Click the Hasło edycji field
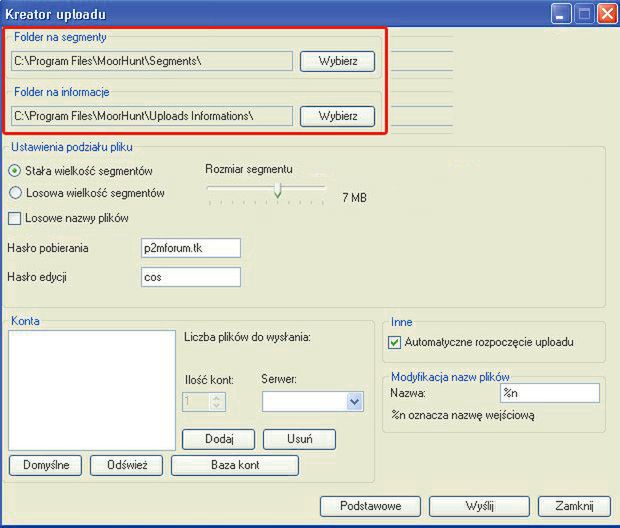The image size is (620, 528). click(x=191, y=277)
